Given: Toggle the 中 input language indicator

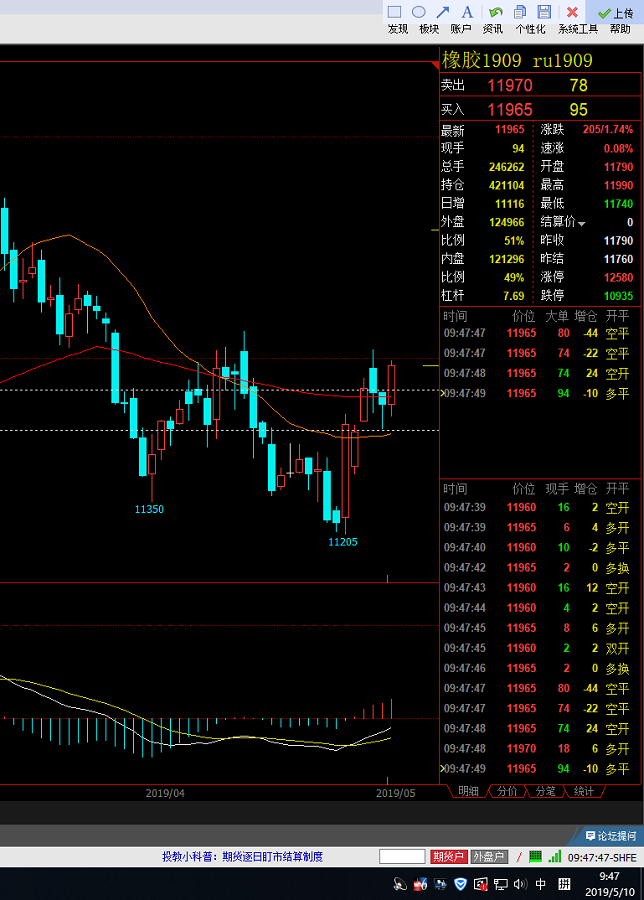Looking at the screenshot, I should coord(541,884).
